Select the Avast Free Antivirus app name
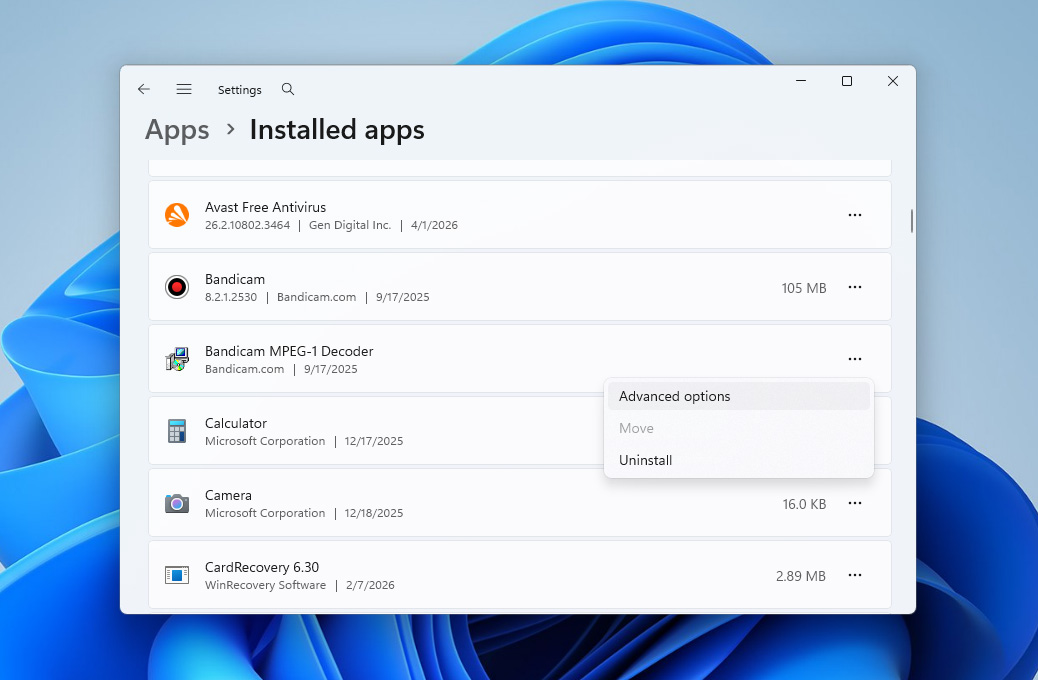Viewport: 1038px width, 680px height. point(265,207)
